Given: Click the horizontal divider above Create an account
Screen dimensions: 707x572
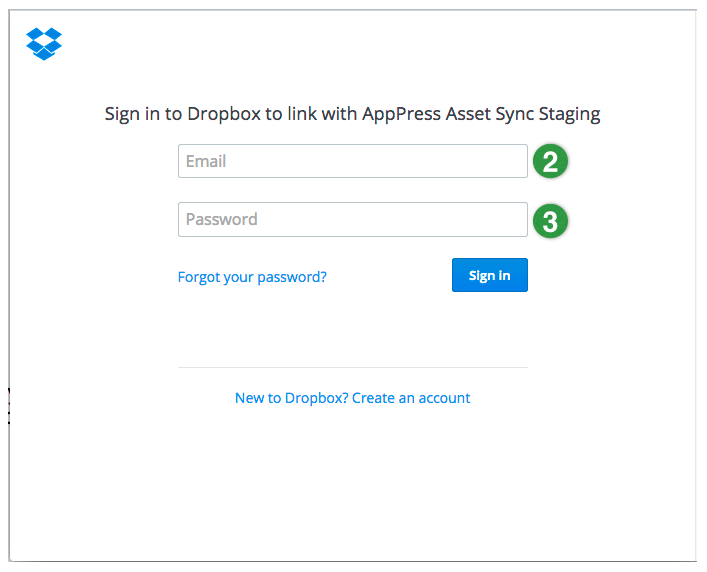Looking at the screenshot, I should tap(353, 367).
